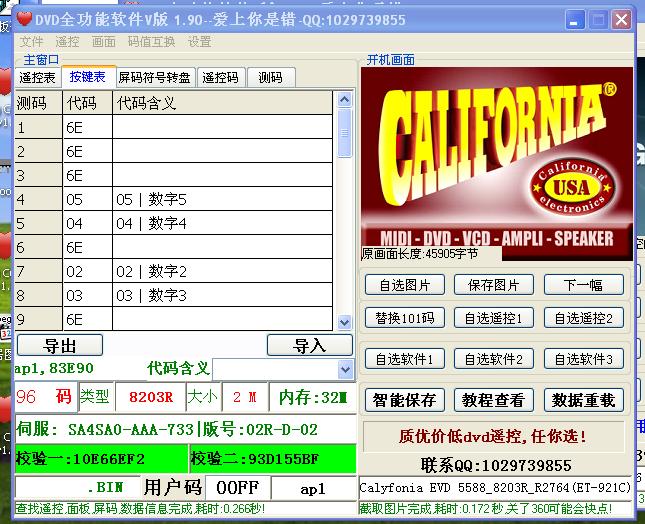
Task: Click the 数据重载 button
Action: [x=584, y=400]
